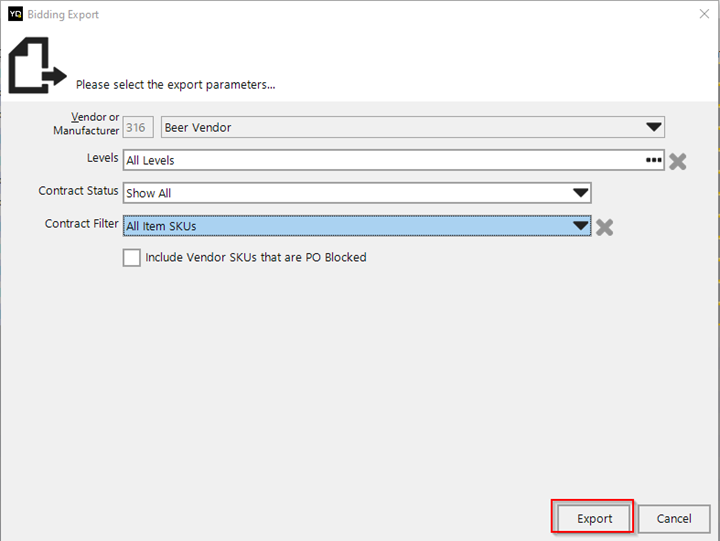Click the All Item SKUs filter field

(357, 226)
